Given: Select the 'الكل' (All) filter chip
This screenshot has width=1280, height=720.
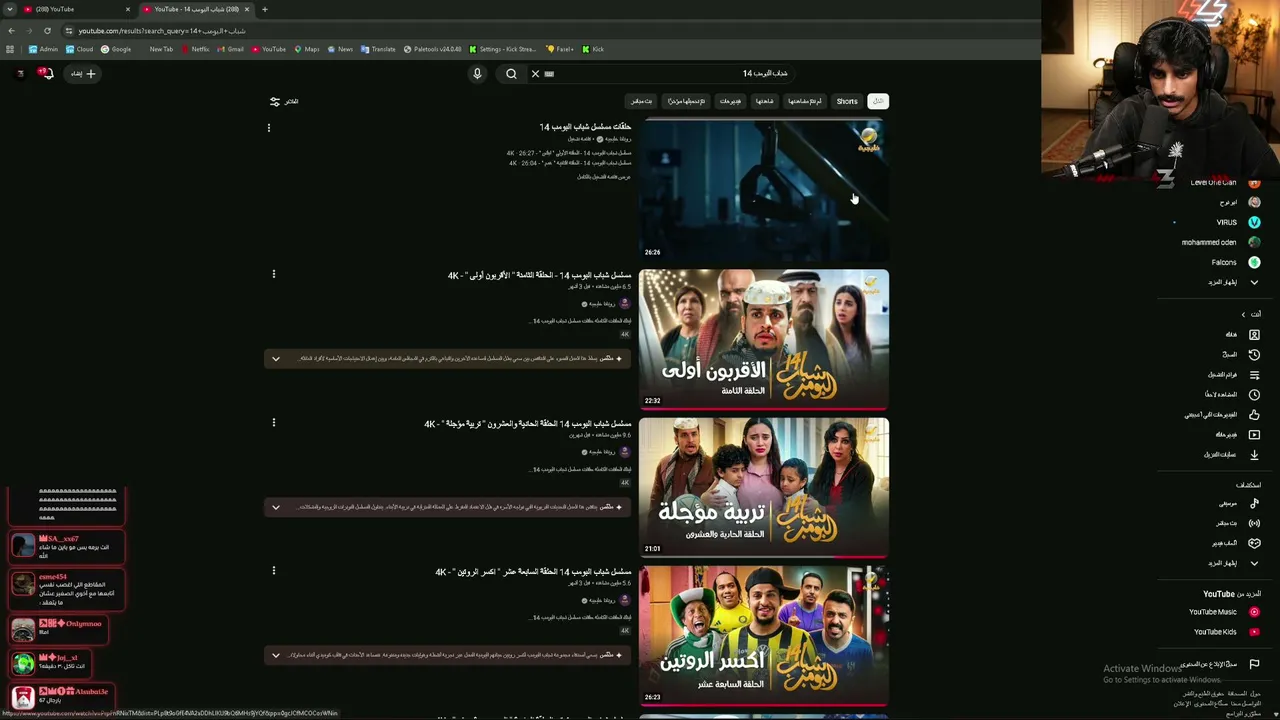Looking at the screenshot, I should coord(878,101).
